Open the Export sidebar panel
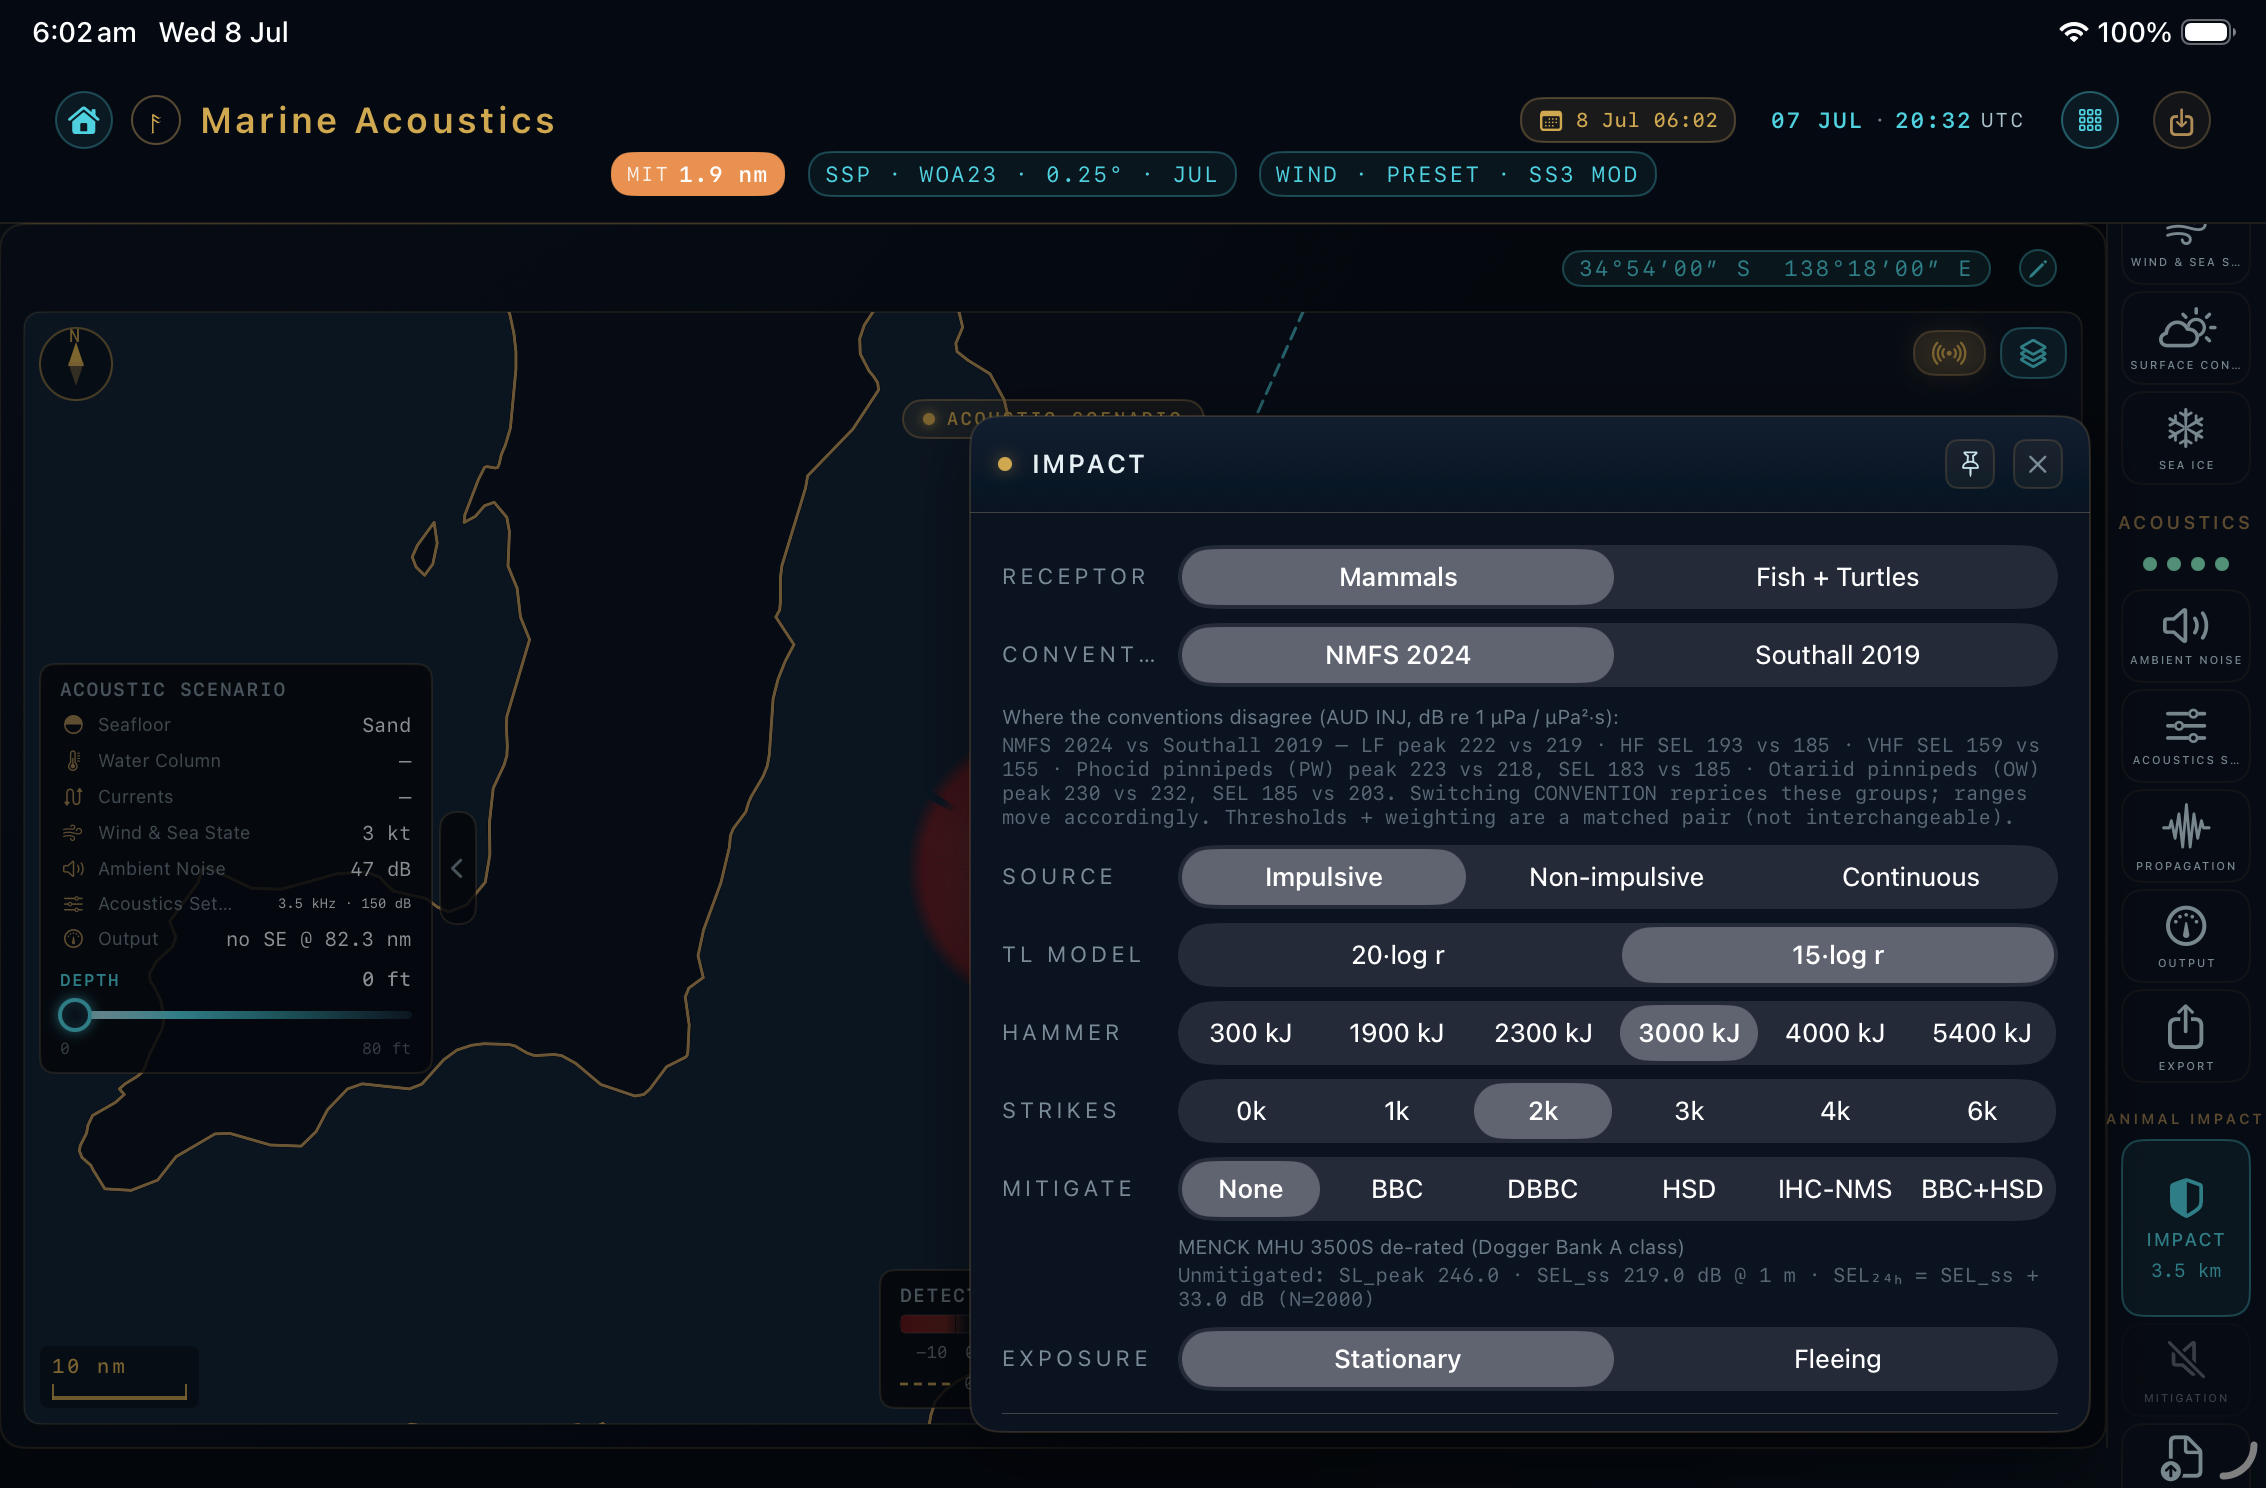This screenshot has width=2266, height=1488. pyautogui.click(x=2185, y=1037)
